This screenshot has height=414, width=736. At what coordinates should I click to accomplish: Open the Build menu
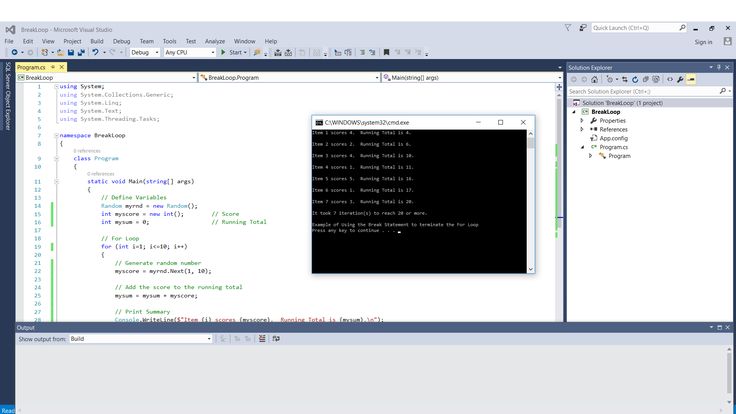(x=97, y=41)
